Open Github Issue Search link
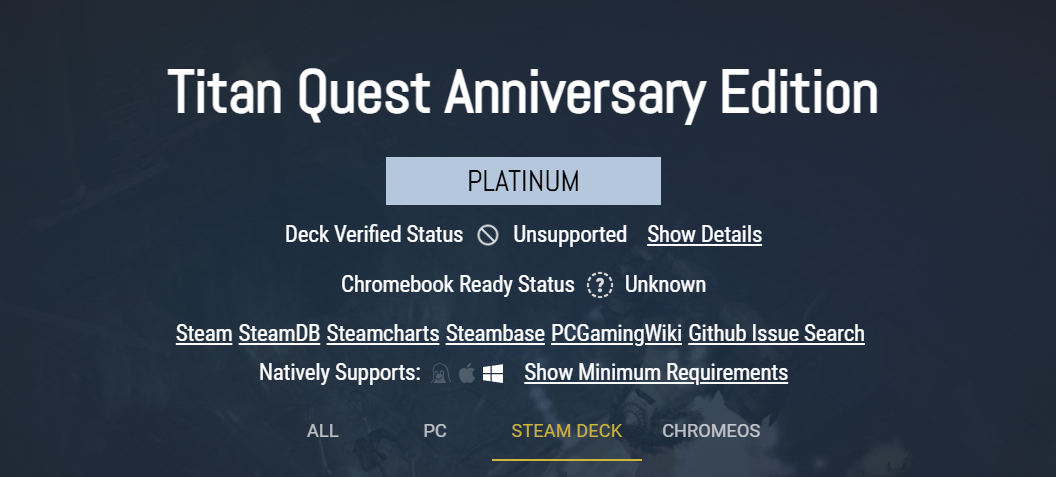Image resolution: width=1056 pixels, height=477 pixels. click(776, 333)
